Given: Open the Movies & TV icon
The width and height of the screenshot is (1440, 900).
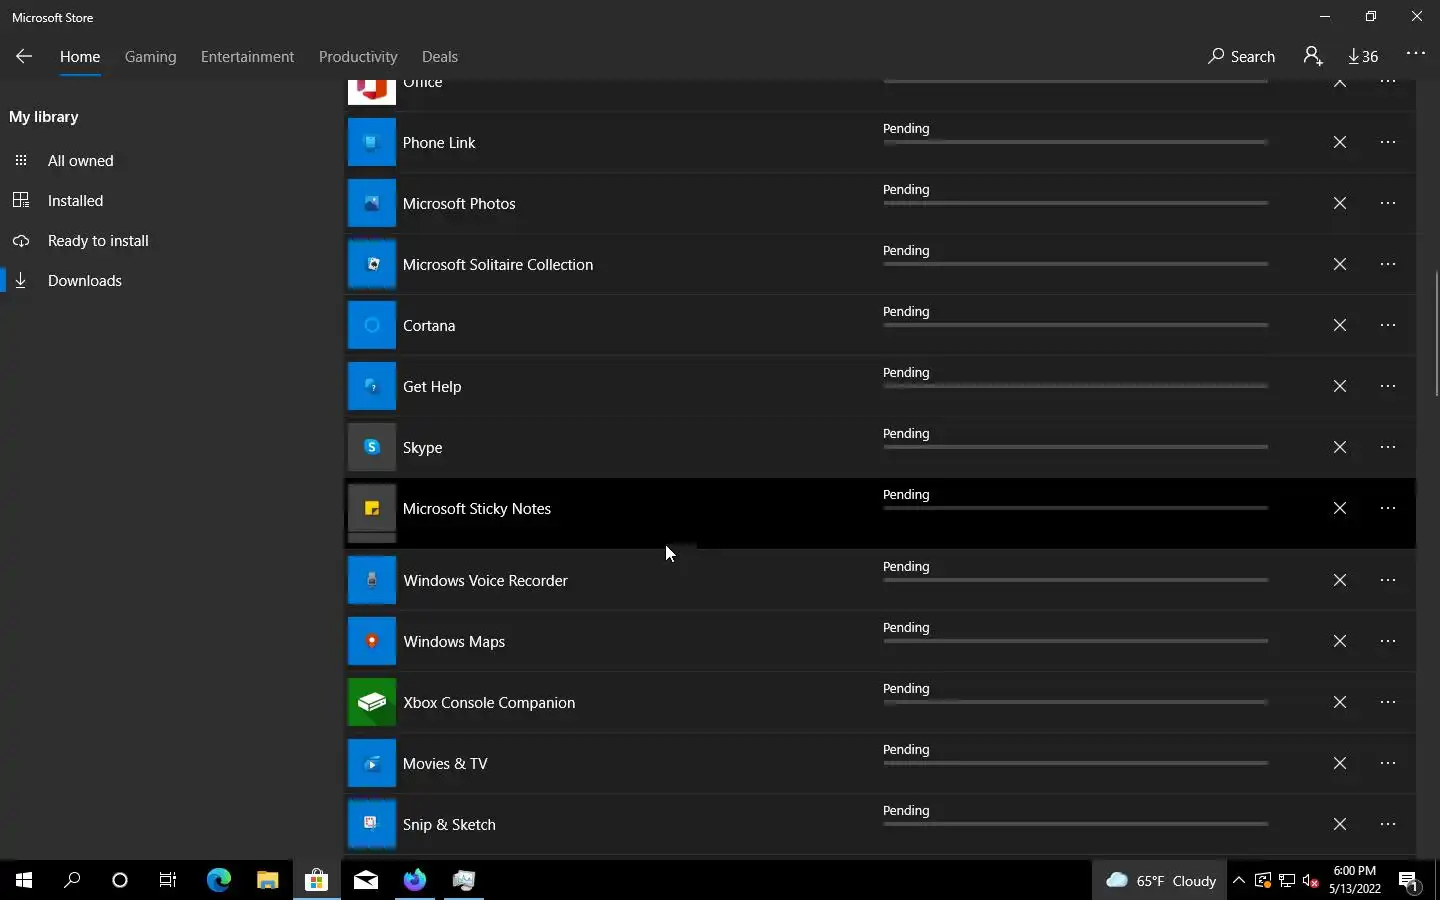Looking at the screenshot, I should click(371, 763).
